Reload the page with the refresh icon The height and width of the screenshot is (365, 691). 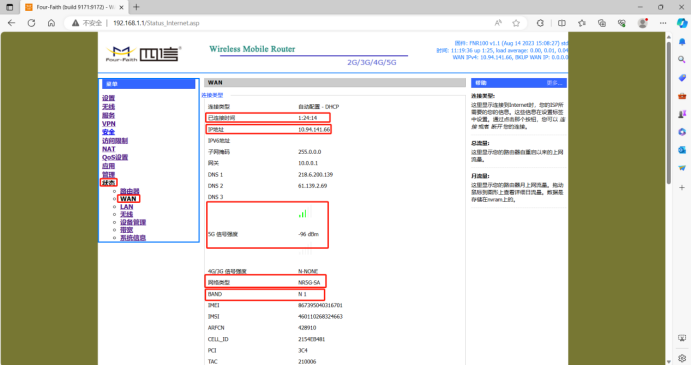[31, 23]
